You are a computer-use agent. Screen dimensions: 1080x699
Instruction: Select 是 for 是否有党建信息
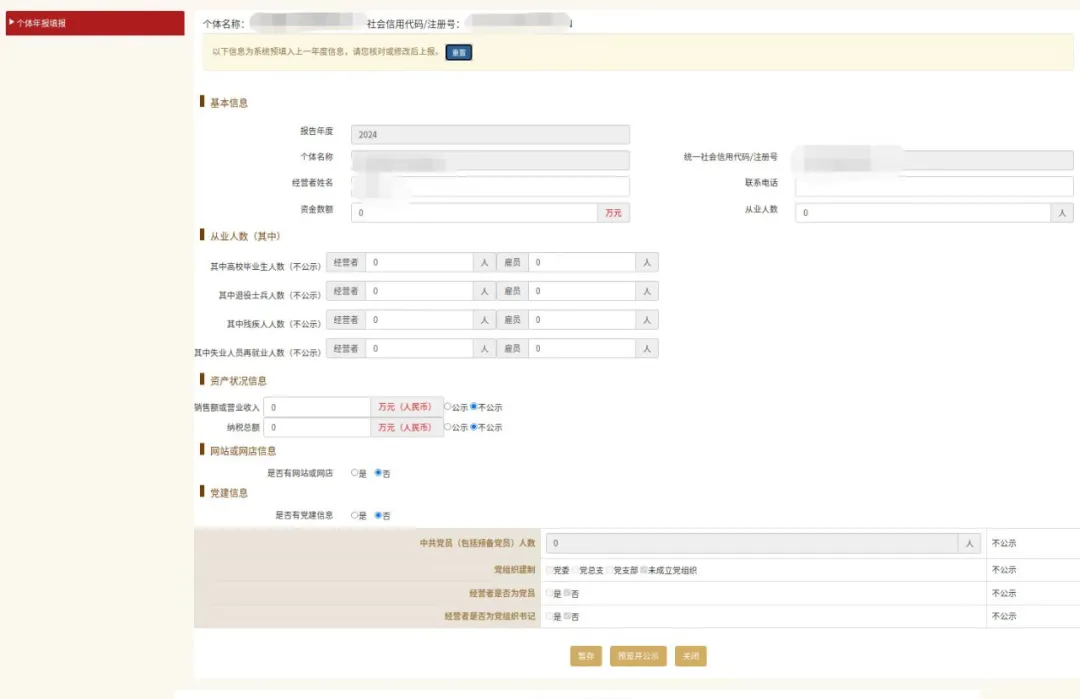click(x=353, y=514)
